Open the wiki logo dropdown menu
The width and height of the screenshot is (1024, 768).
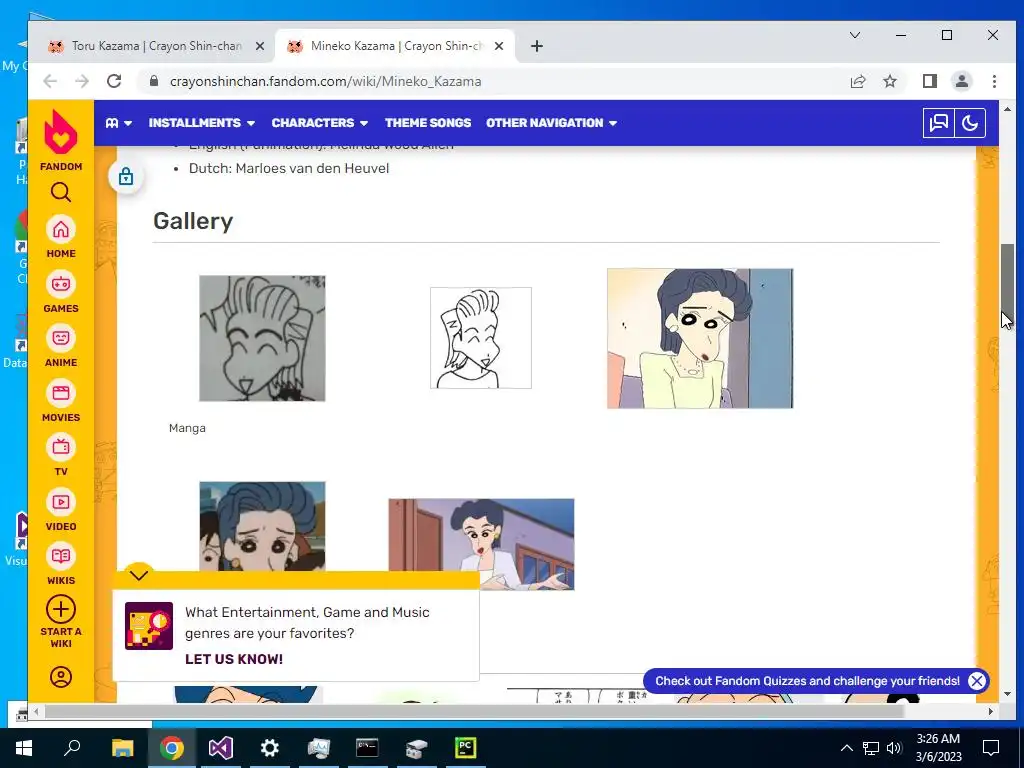119,123
